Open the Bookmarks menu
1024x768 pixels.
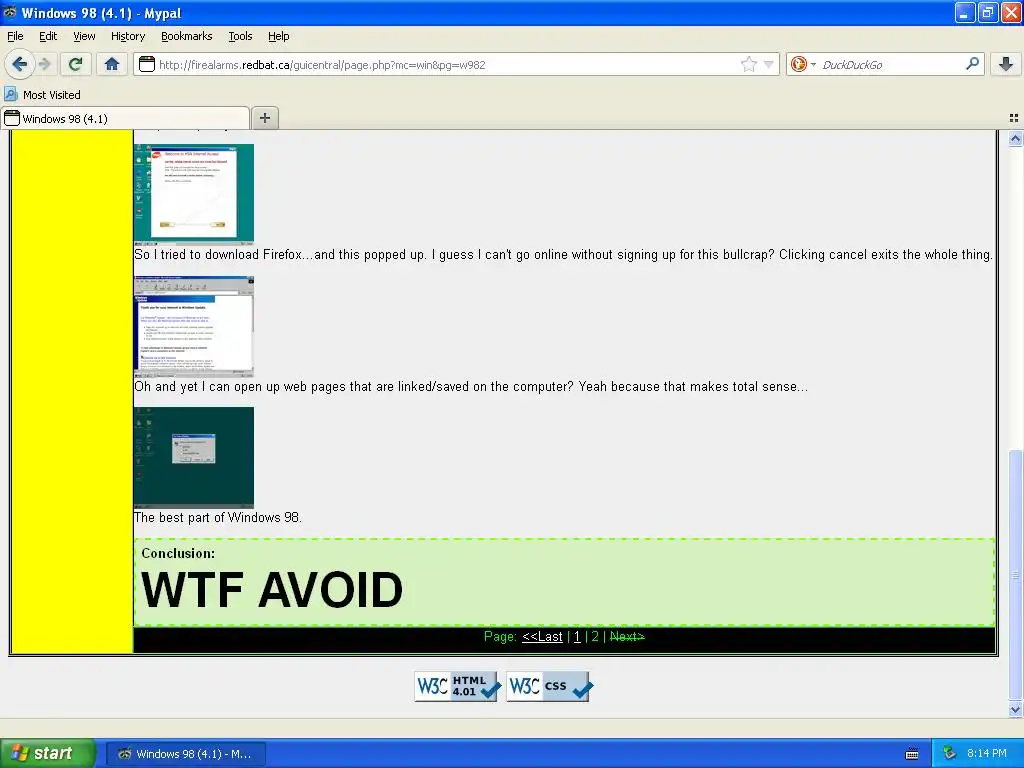tap(187, 36)
